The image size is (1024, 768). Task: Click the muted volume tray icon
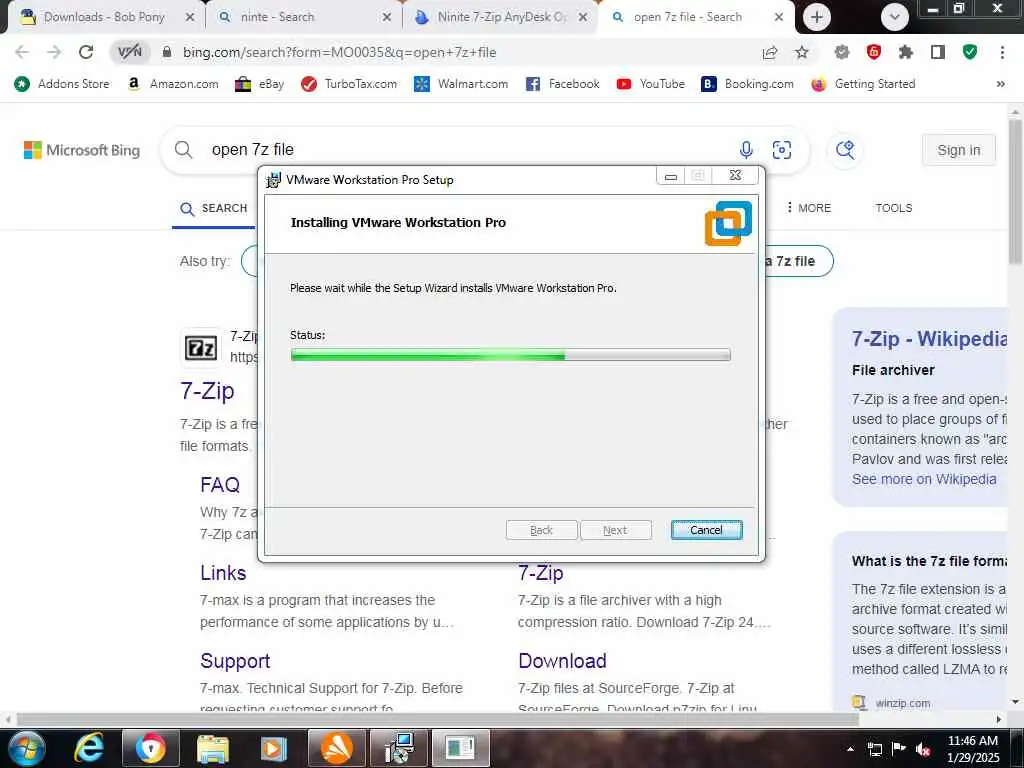pyautogui.click(x=923, y=750)
